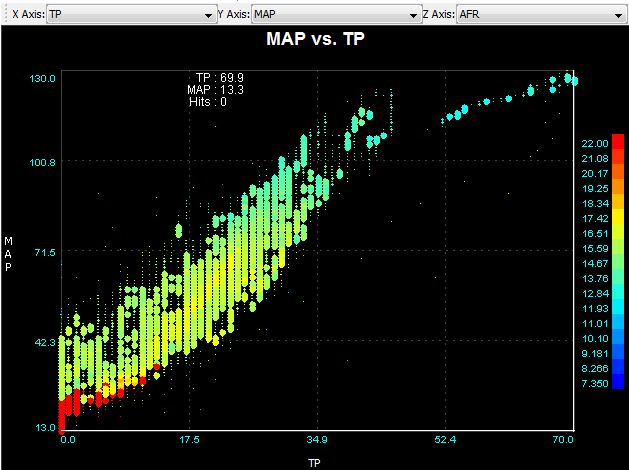Click the 14.67 legend value

point(595,263)
